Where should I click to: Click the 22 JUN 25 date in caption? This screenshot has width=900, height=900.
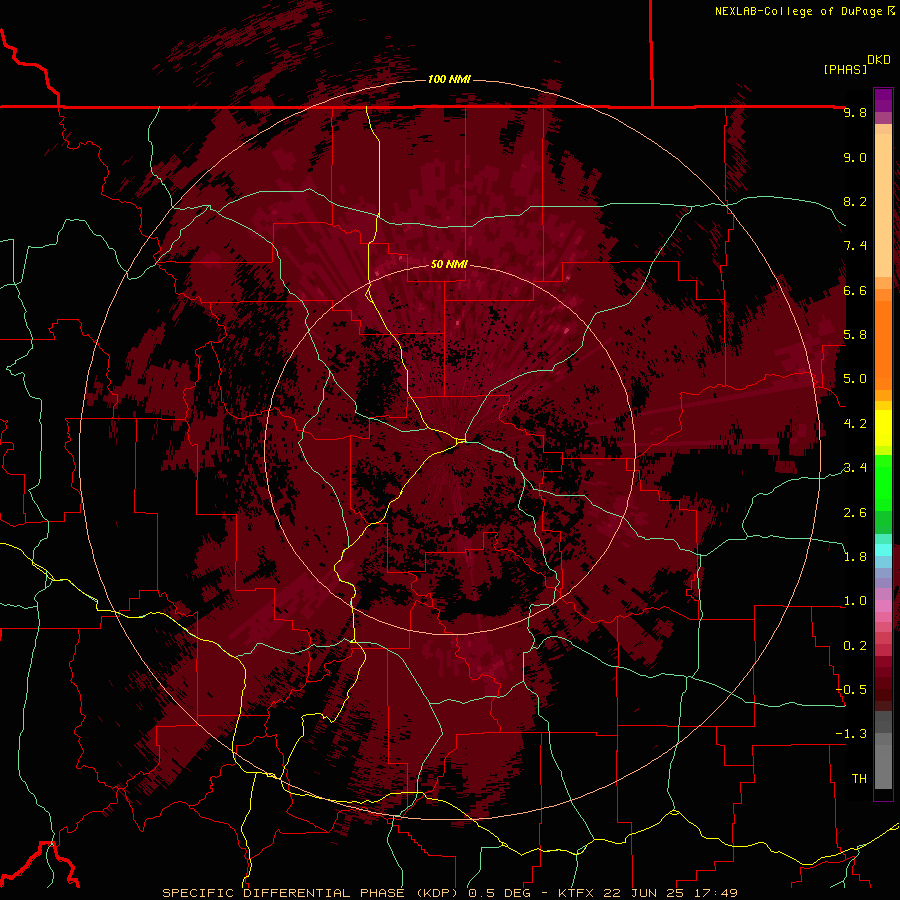[x=643, y=893]
